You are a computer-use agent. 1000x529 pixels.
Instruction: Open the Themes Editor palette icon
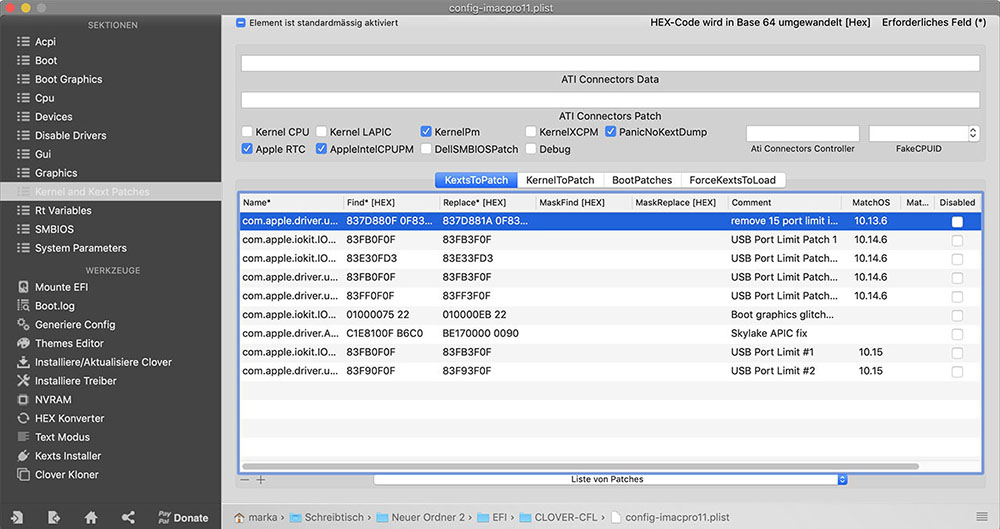[x=24, y=343]
